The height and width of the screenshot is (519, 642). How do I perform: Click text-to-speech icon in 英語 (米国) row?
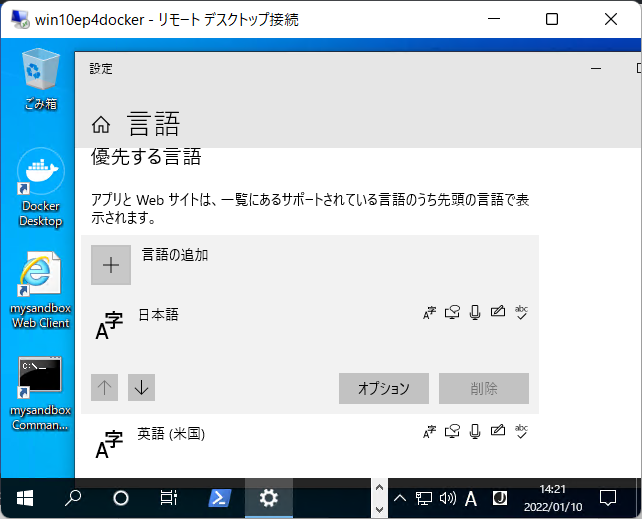[x=452, y=431]
